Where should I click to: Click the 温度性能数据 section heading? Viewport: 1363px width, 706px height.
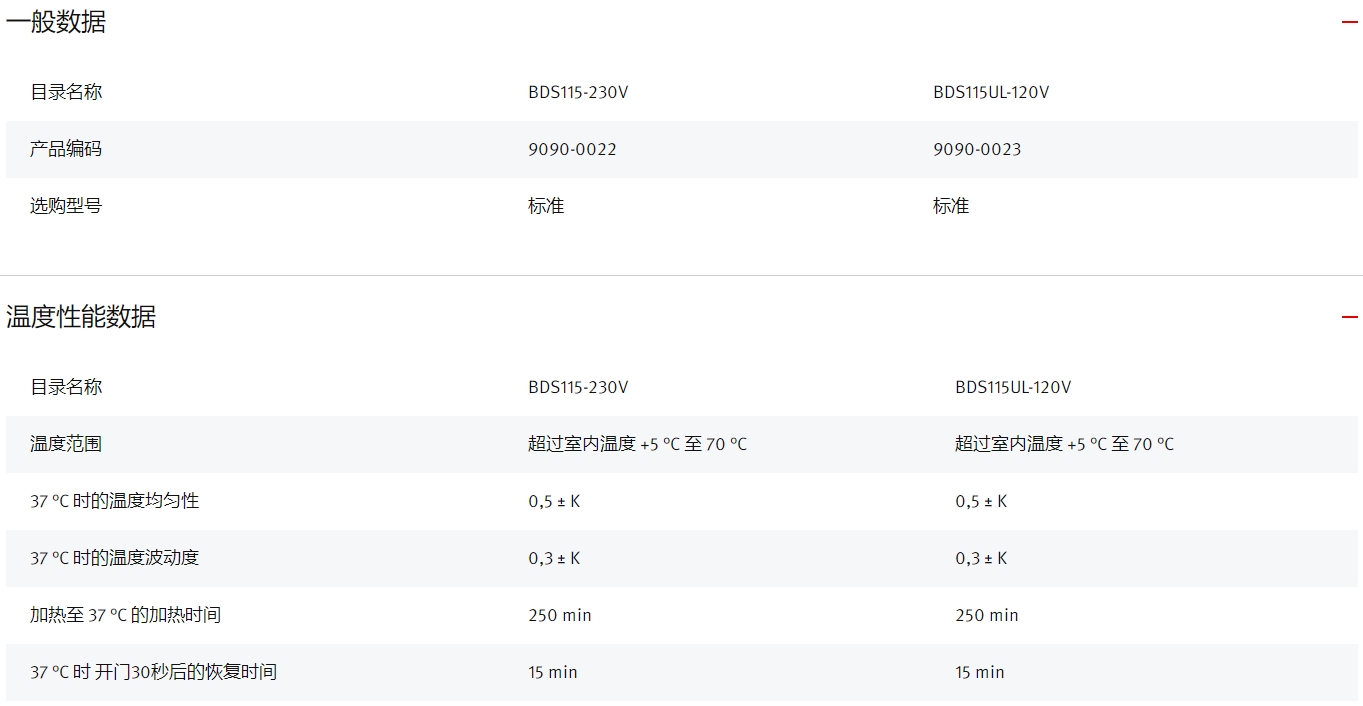click(x=81, y=317)
